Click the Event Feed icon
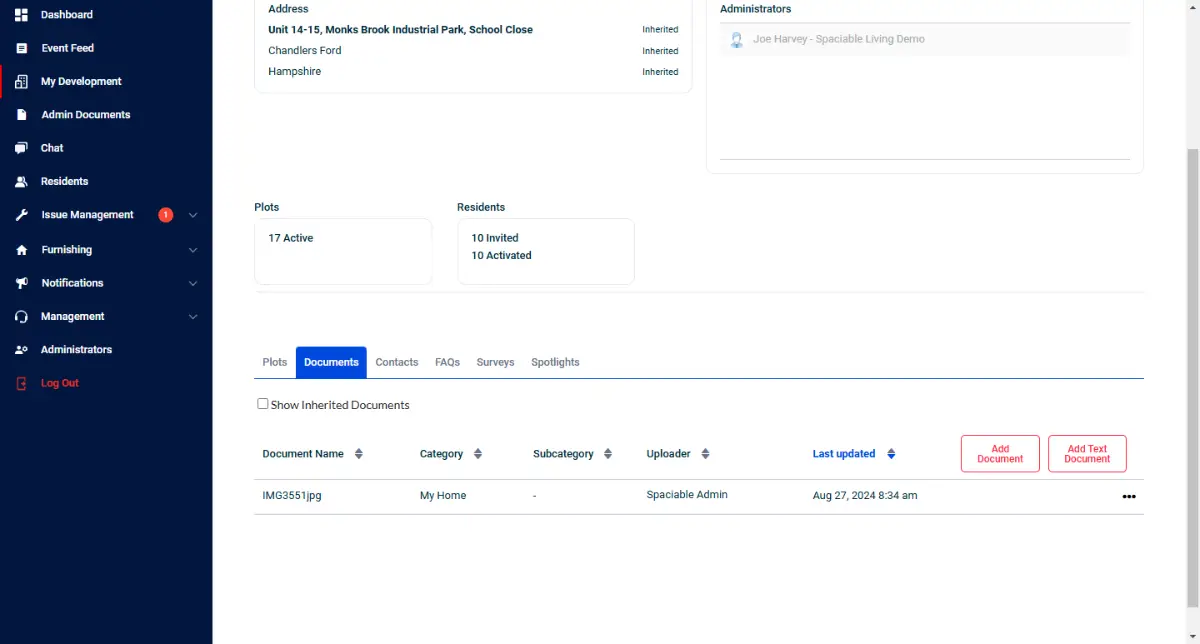 21,48
